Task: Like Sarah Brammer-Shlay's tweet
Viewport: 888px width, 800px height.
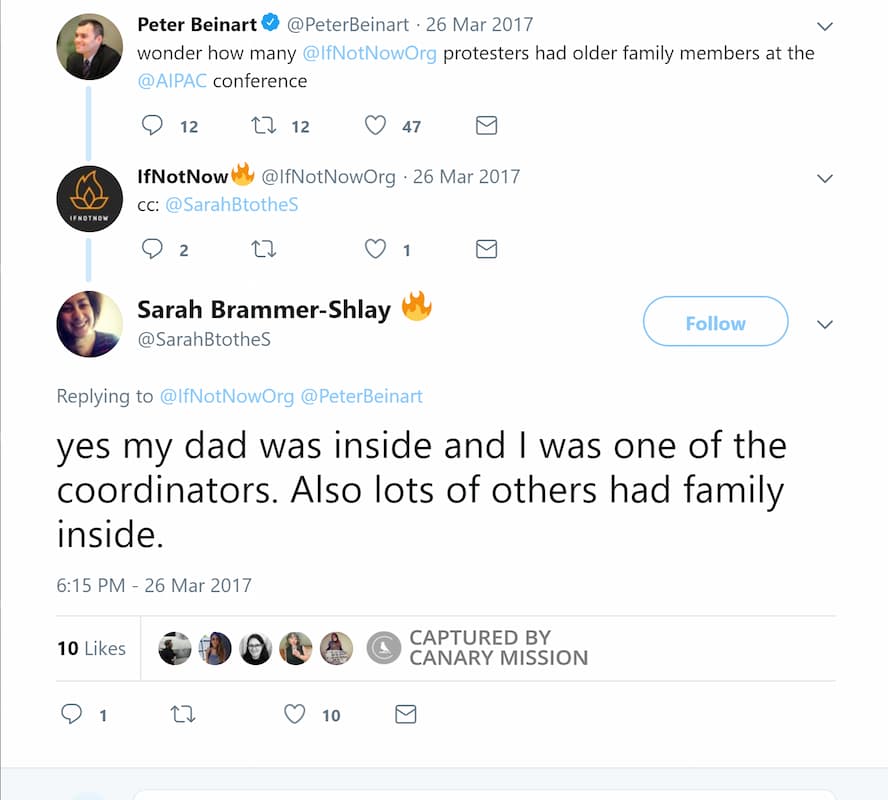Action: click(294, 714)
